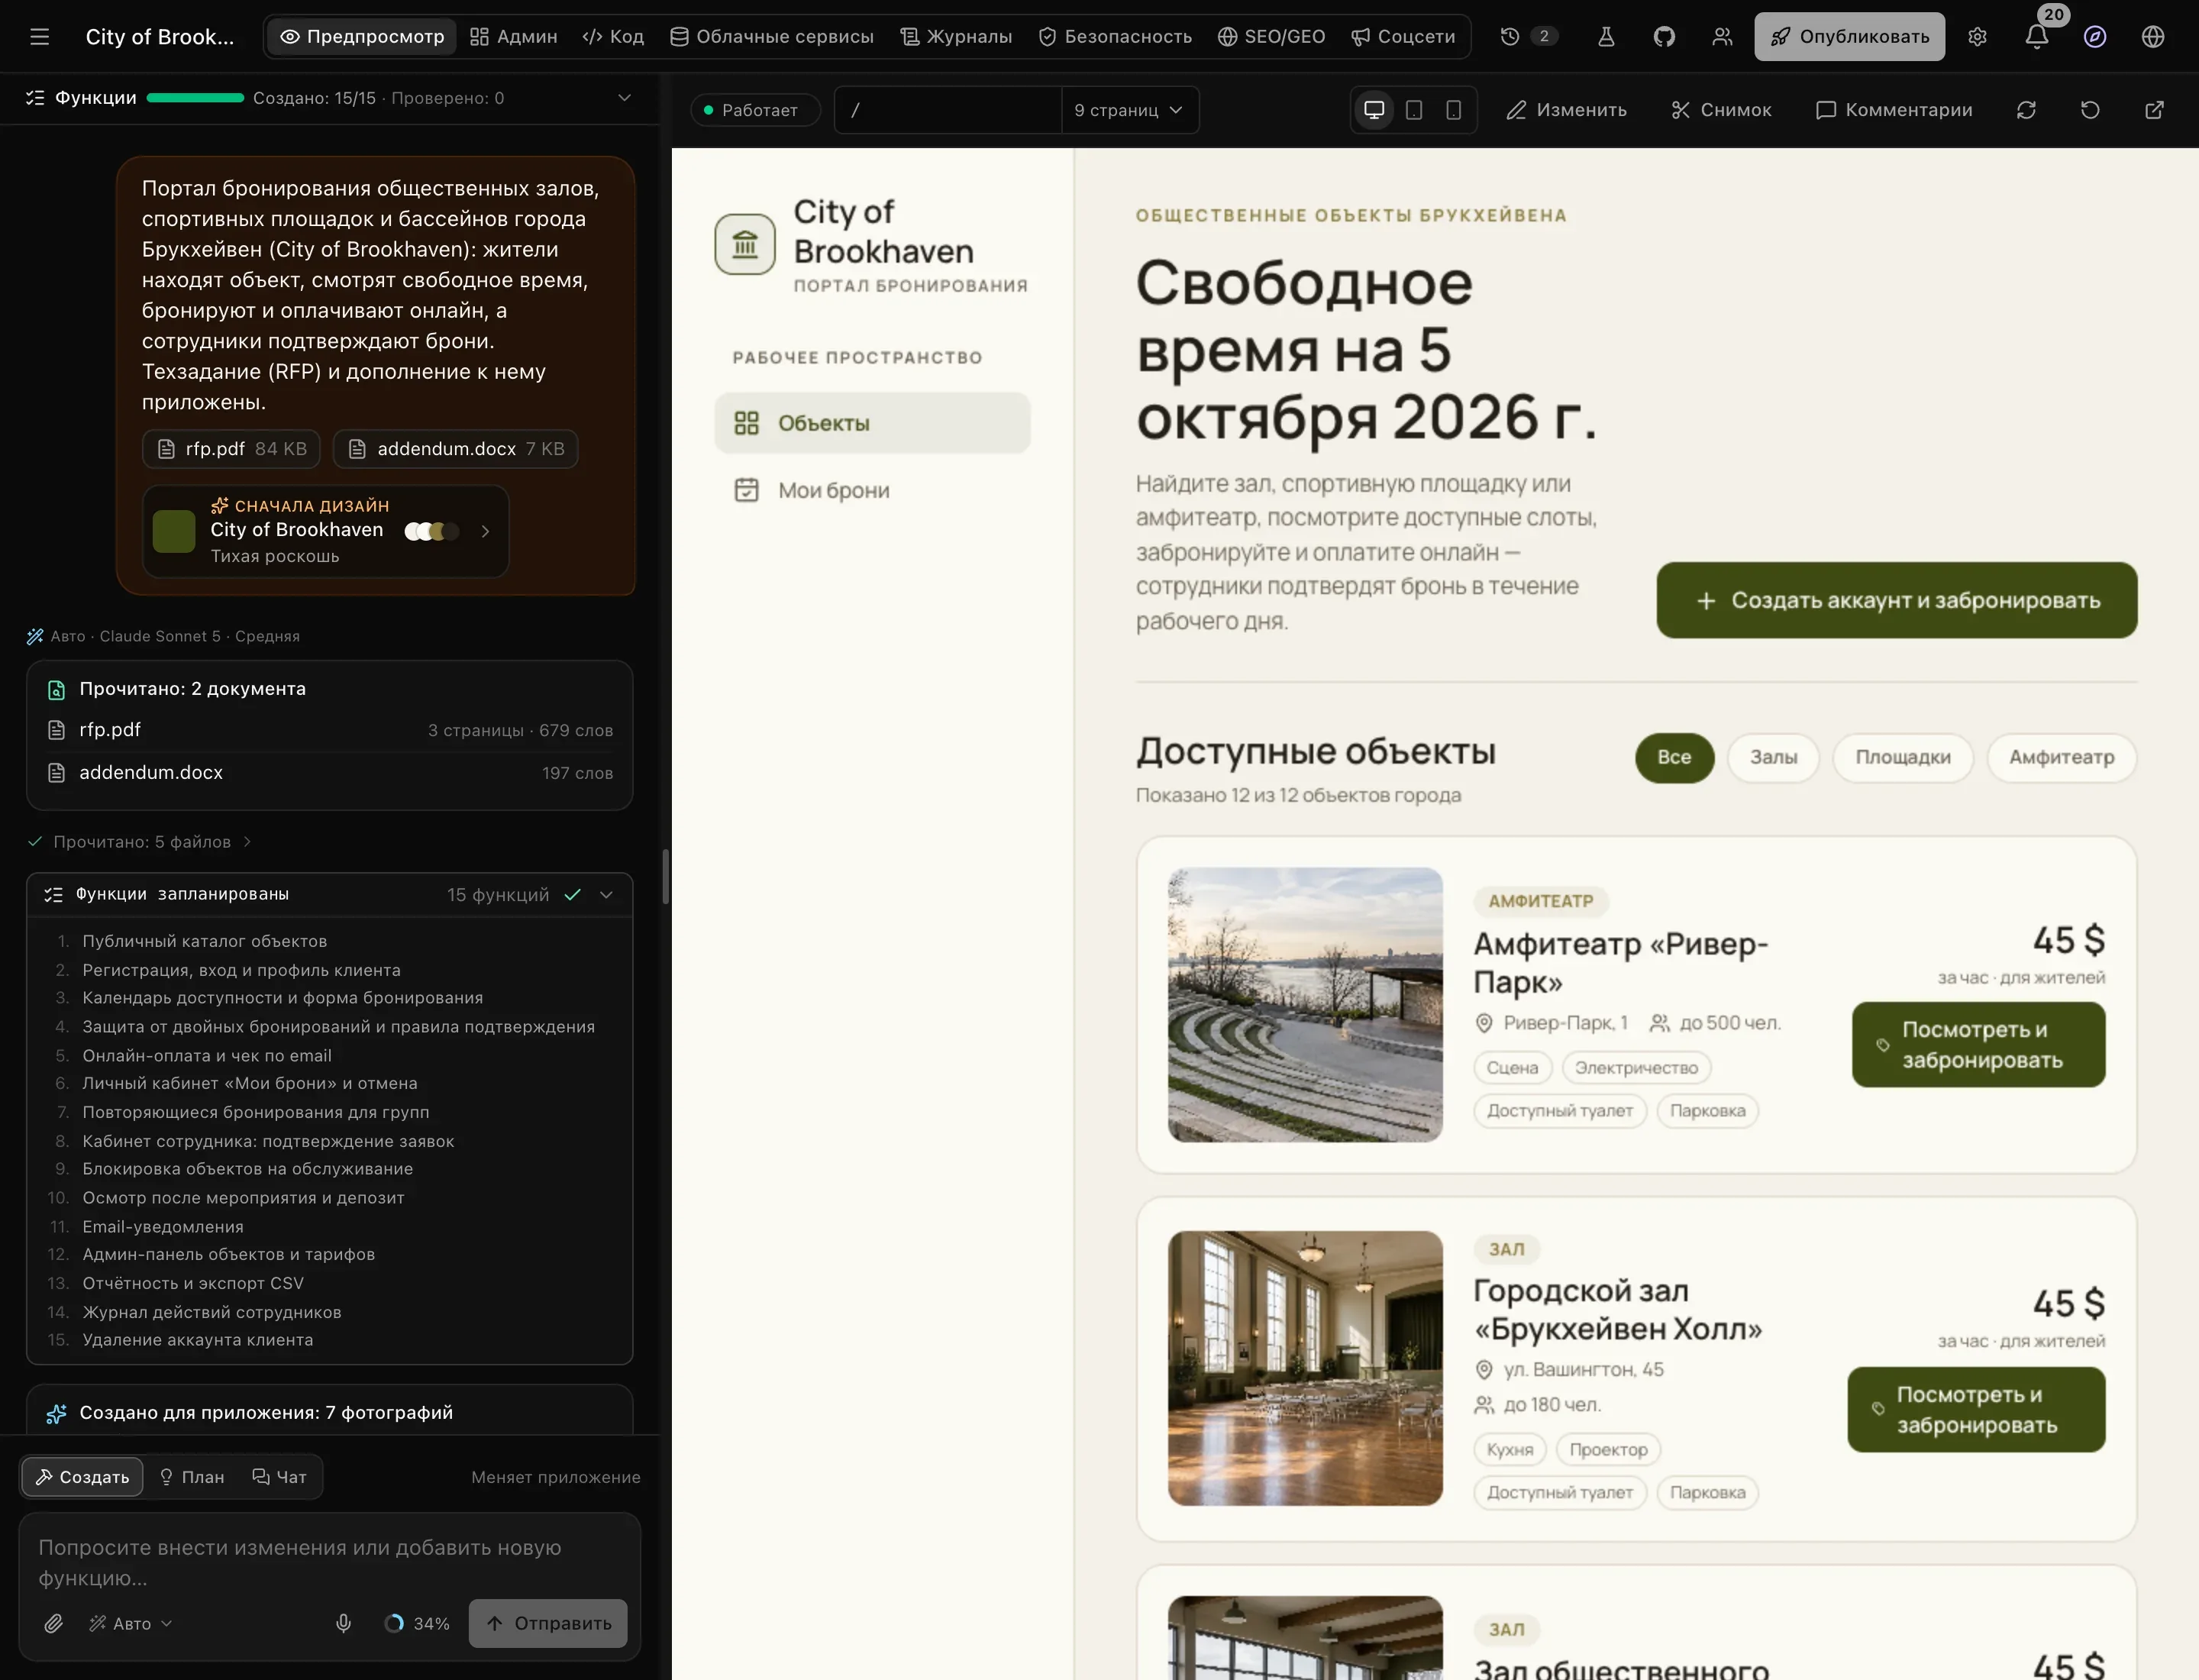
Task: Open the Авто model dropdown
Action: pos(131,1623)
